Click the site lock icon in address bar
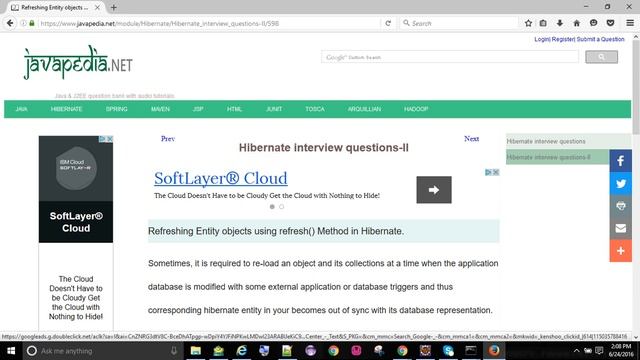Screen dimensions: 640x360 point(32,23)
